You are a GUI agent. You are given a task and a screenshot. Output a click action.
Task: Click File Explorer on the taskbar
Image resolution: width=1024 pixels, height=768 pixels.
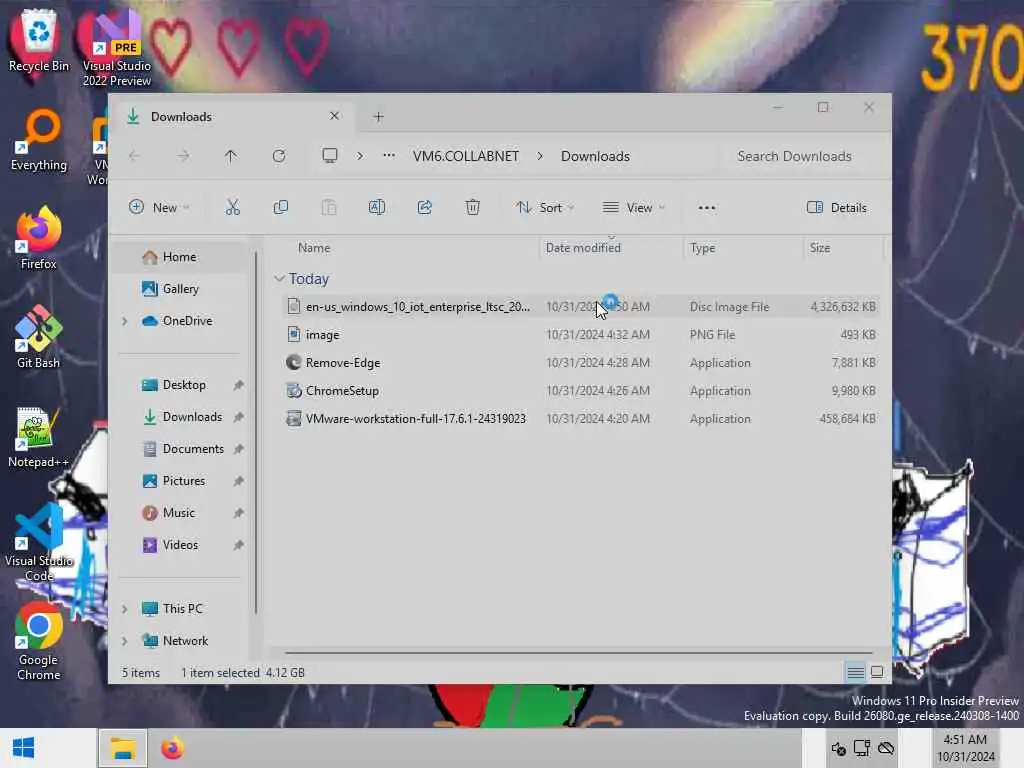coord(123,748)
